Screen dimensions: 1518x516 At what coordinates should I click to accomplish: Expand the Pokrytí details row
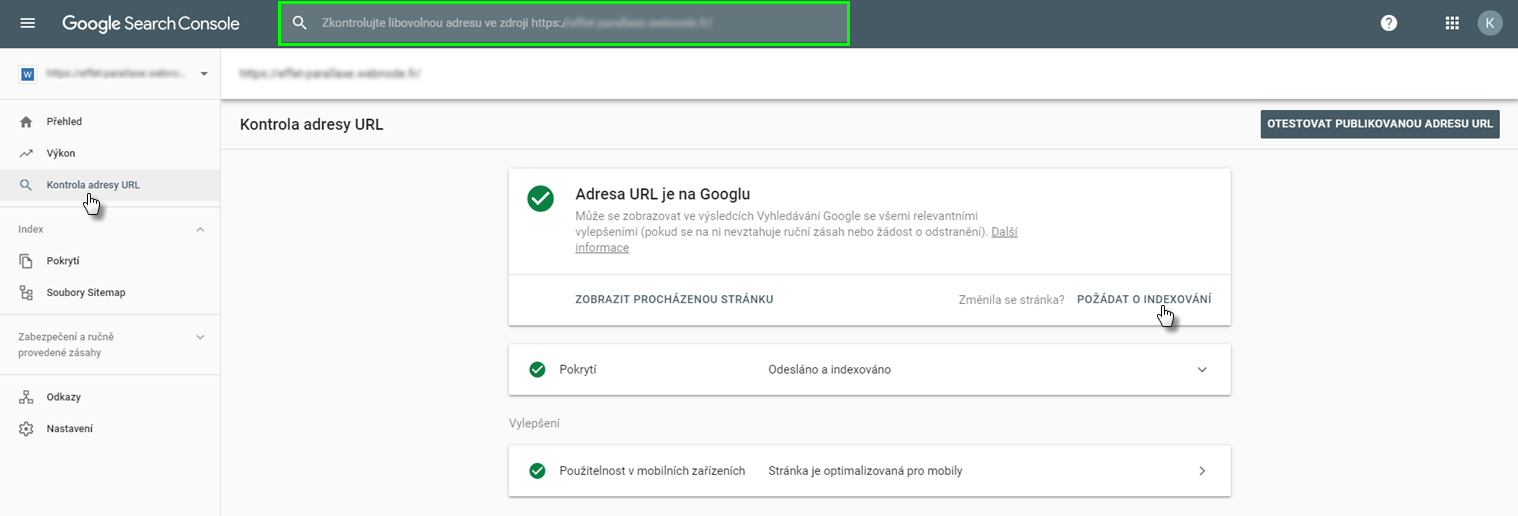tap(1201, 369)
